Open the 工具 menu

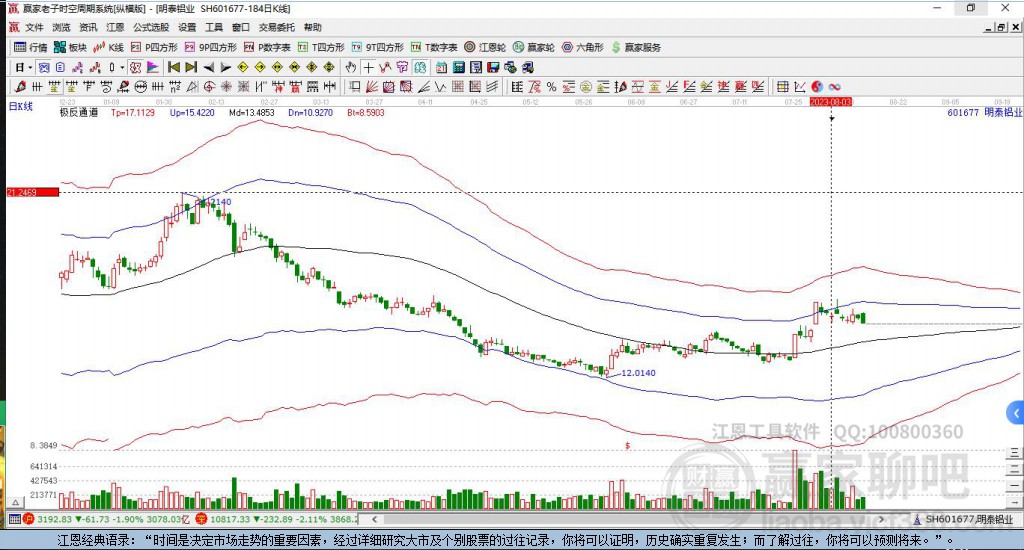(x=214, y=27)
